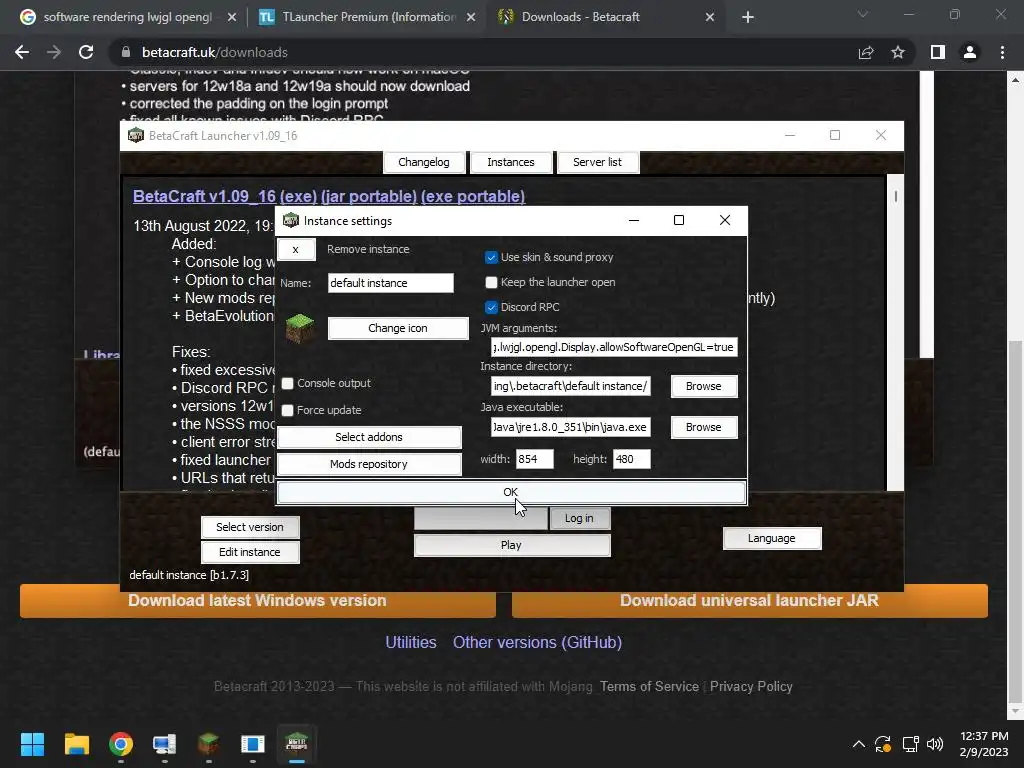Click the sync update tray icon
This screenshot has height=768, width=1024.
(x=883, y=744)
